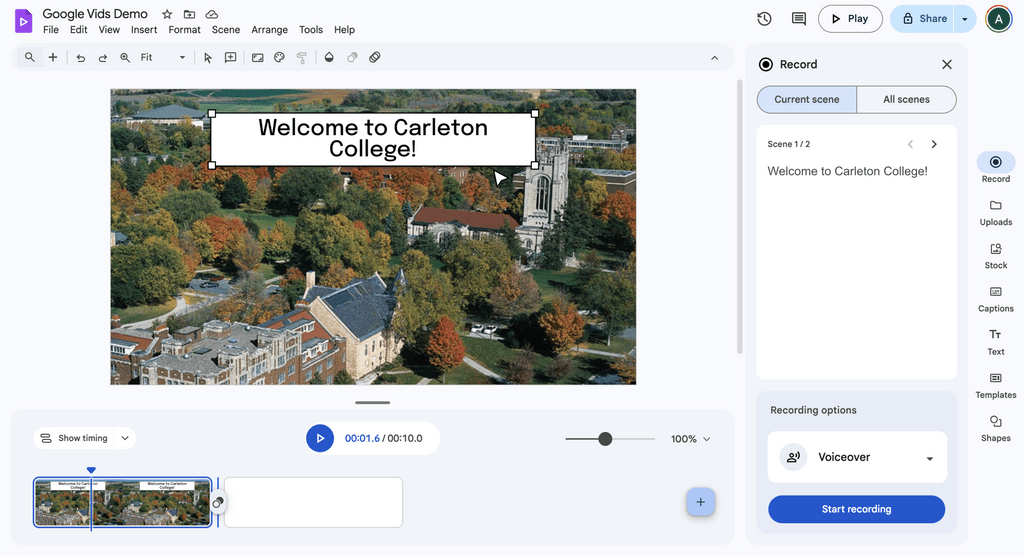The image size is (1024, 556).
Task: Open the Scene menu
Action: click(x=226, y=29)
